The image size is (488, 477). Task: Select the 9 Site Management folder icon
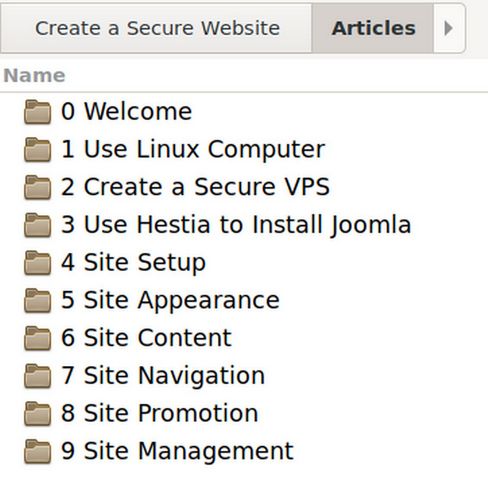38,452
